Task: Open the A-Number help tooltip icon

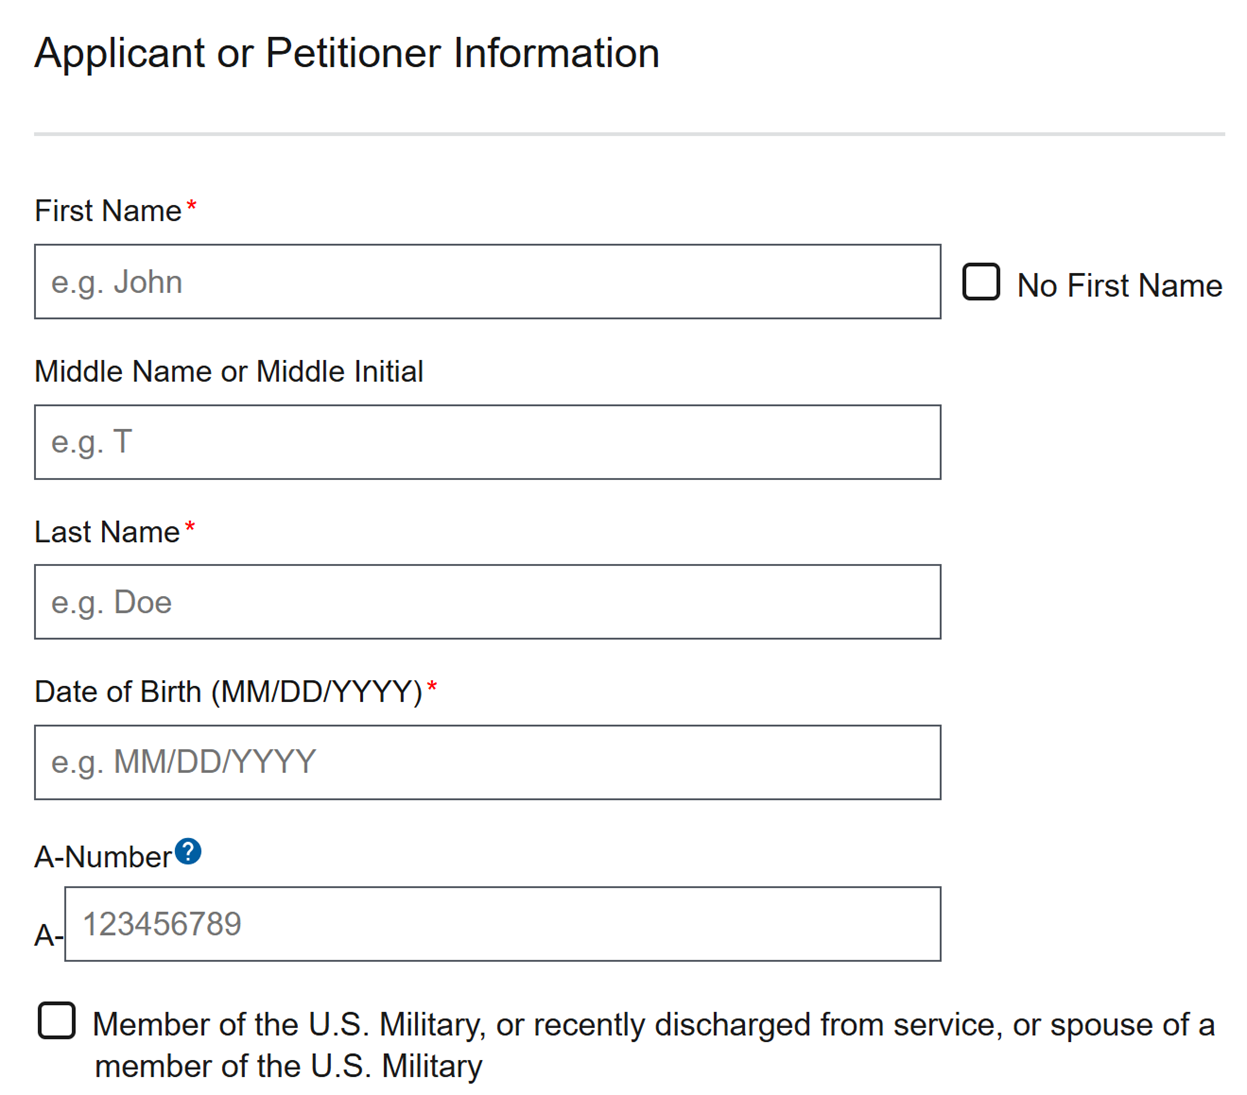Action: 188,852
